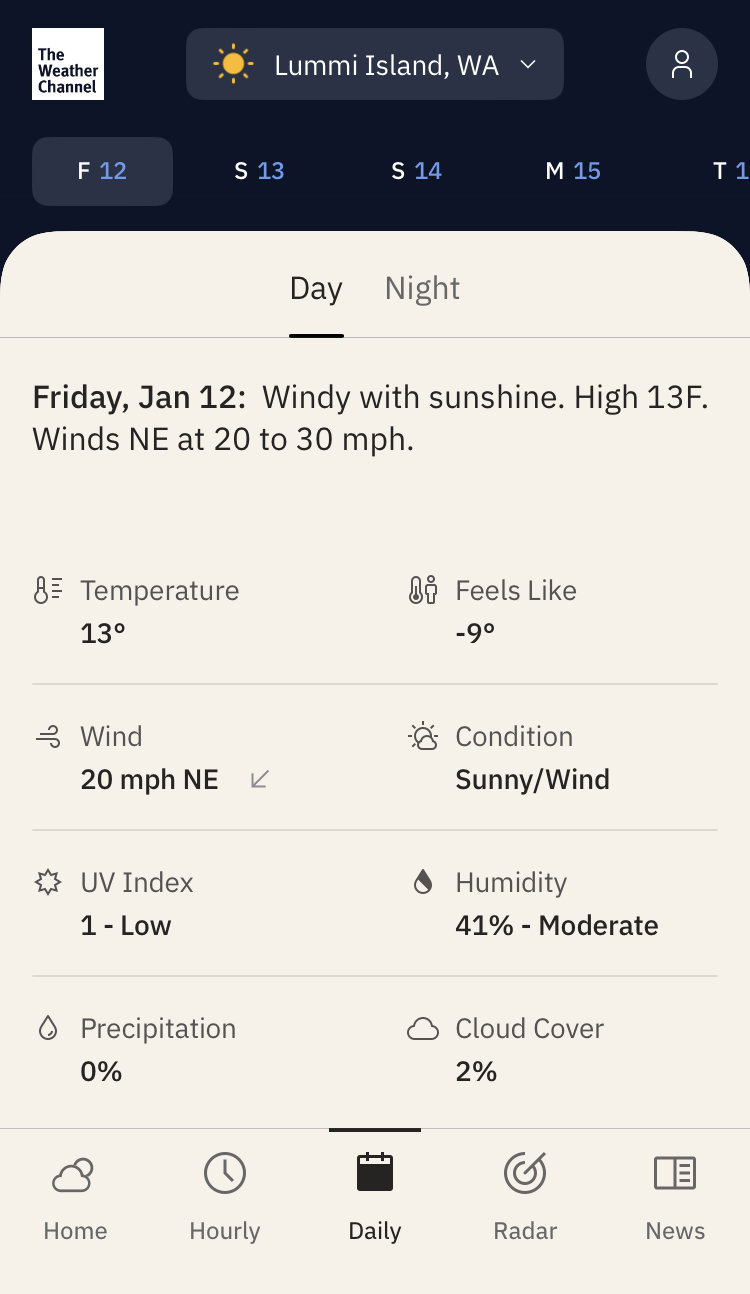This screenshot has height=1294, width=750.
Task: Open the user profile icon
Action: point(682,64)
